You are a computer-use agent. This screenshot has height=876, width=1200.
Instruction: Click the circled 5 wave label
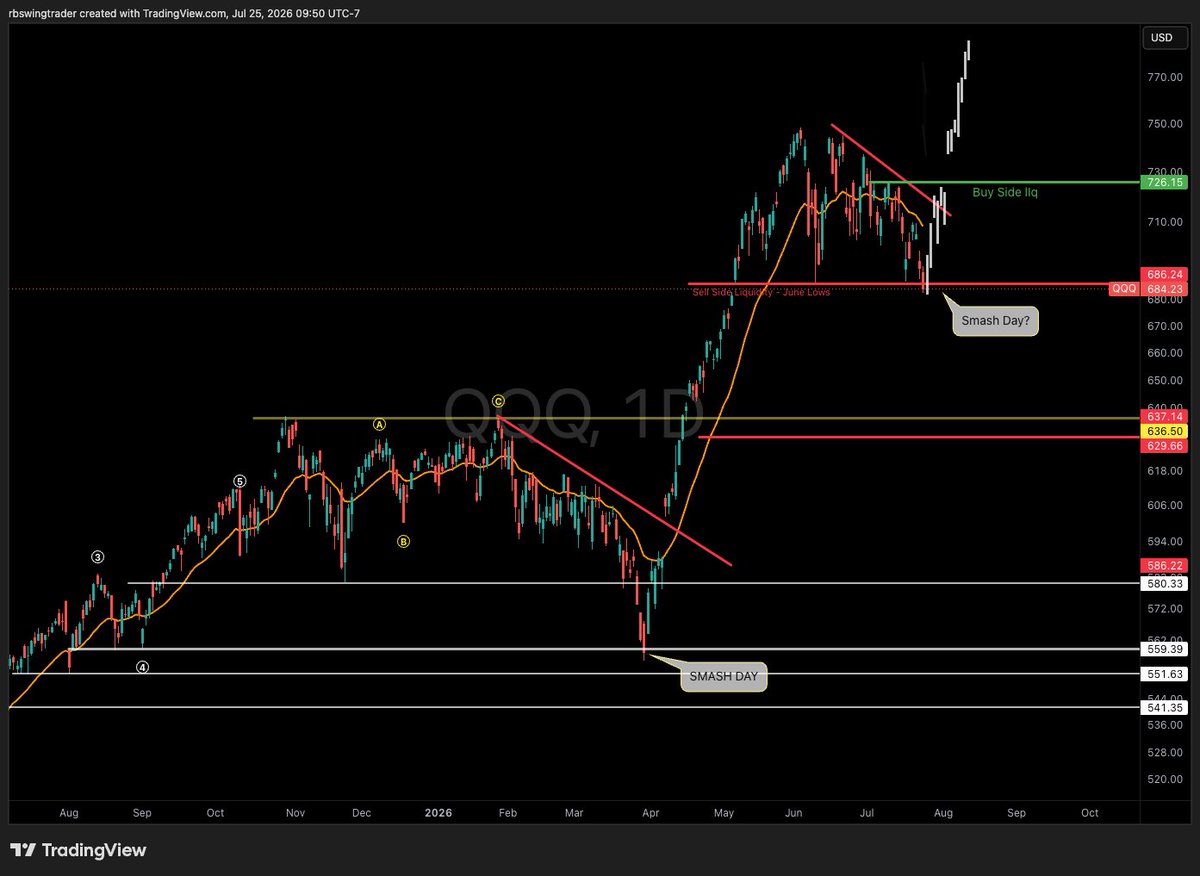coord(239,481)
